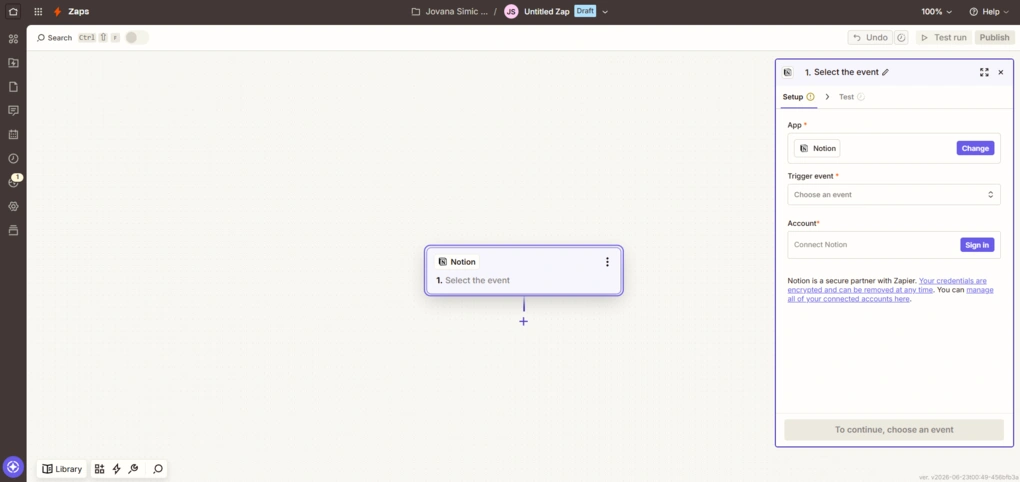Launch the purple AI copilot button
This screenshot has width=1020, height=482.
13,466
